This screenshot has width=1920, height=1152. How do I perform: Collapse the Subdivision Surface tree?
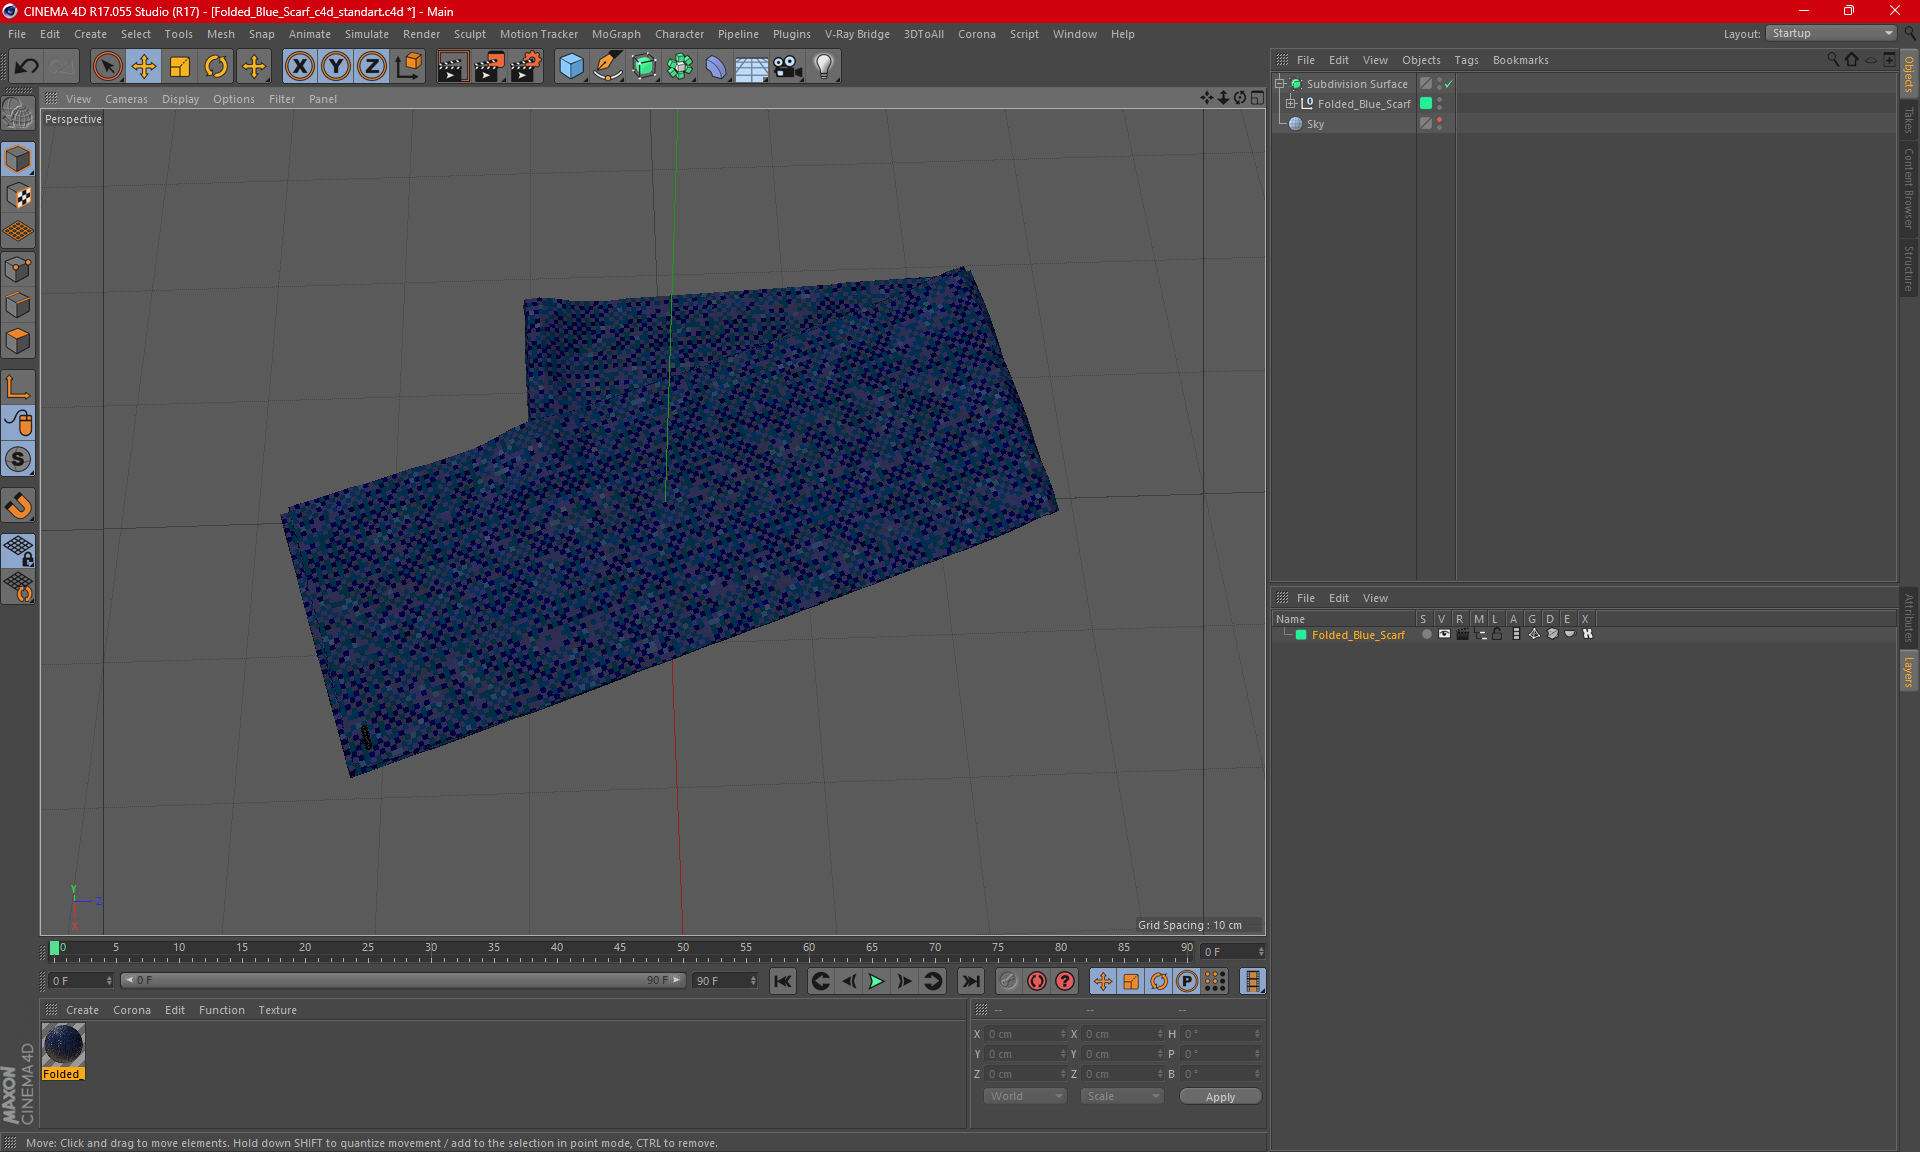pos(1279,84)
